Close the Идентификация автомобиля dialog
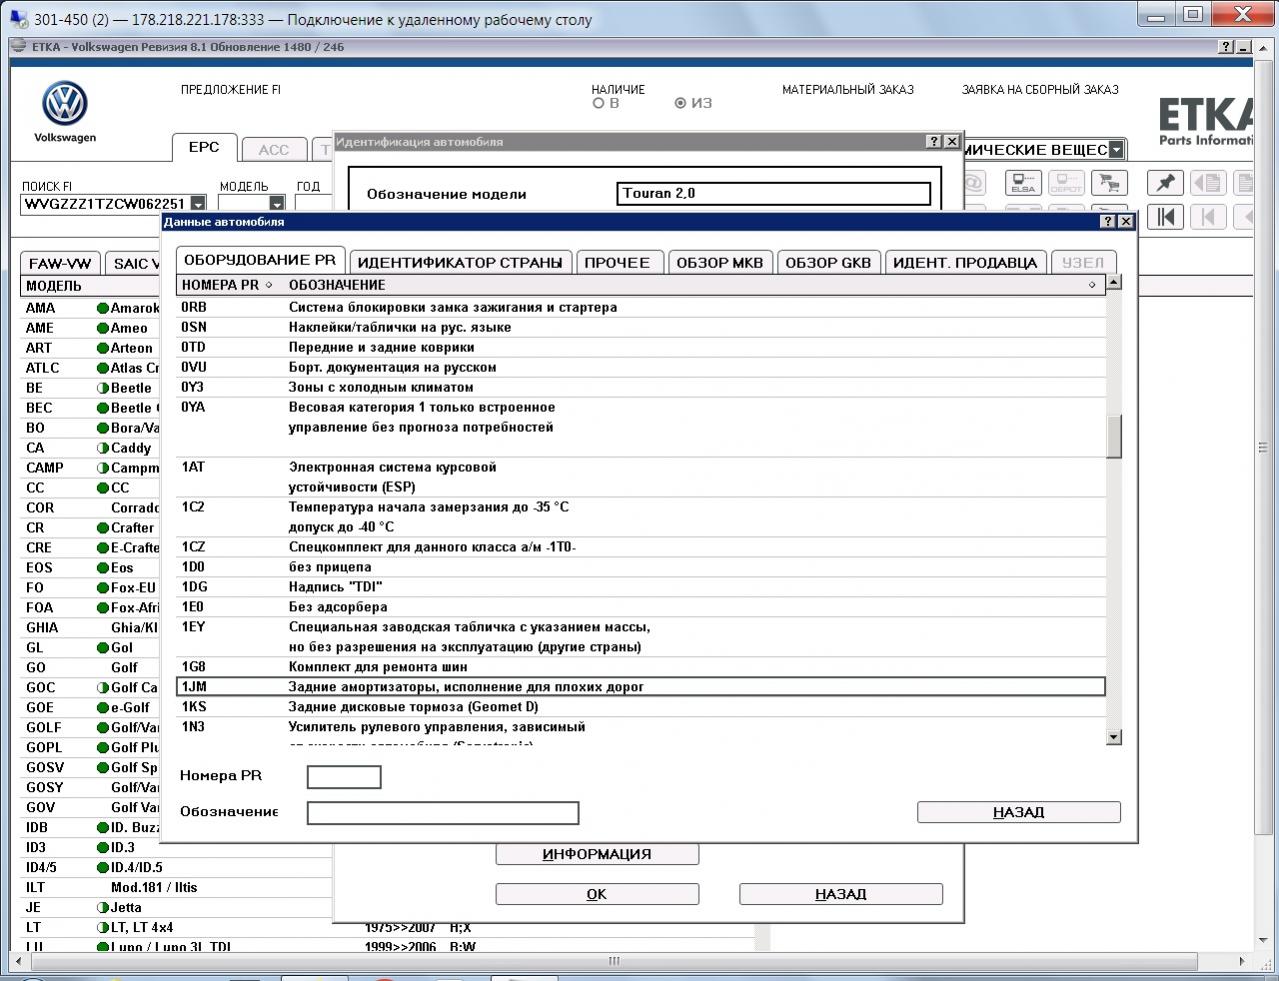 coord(952,141)
